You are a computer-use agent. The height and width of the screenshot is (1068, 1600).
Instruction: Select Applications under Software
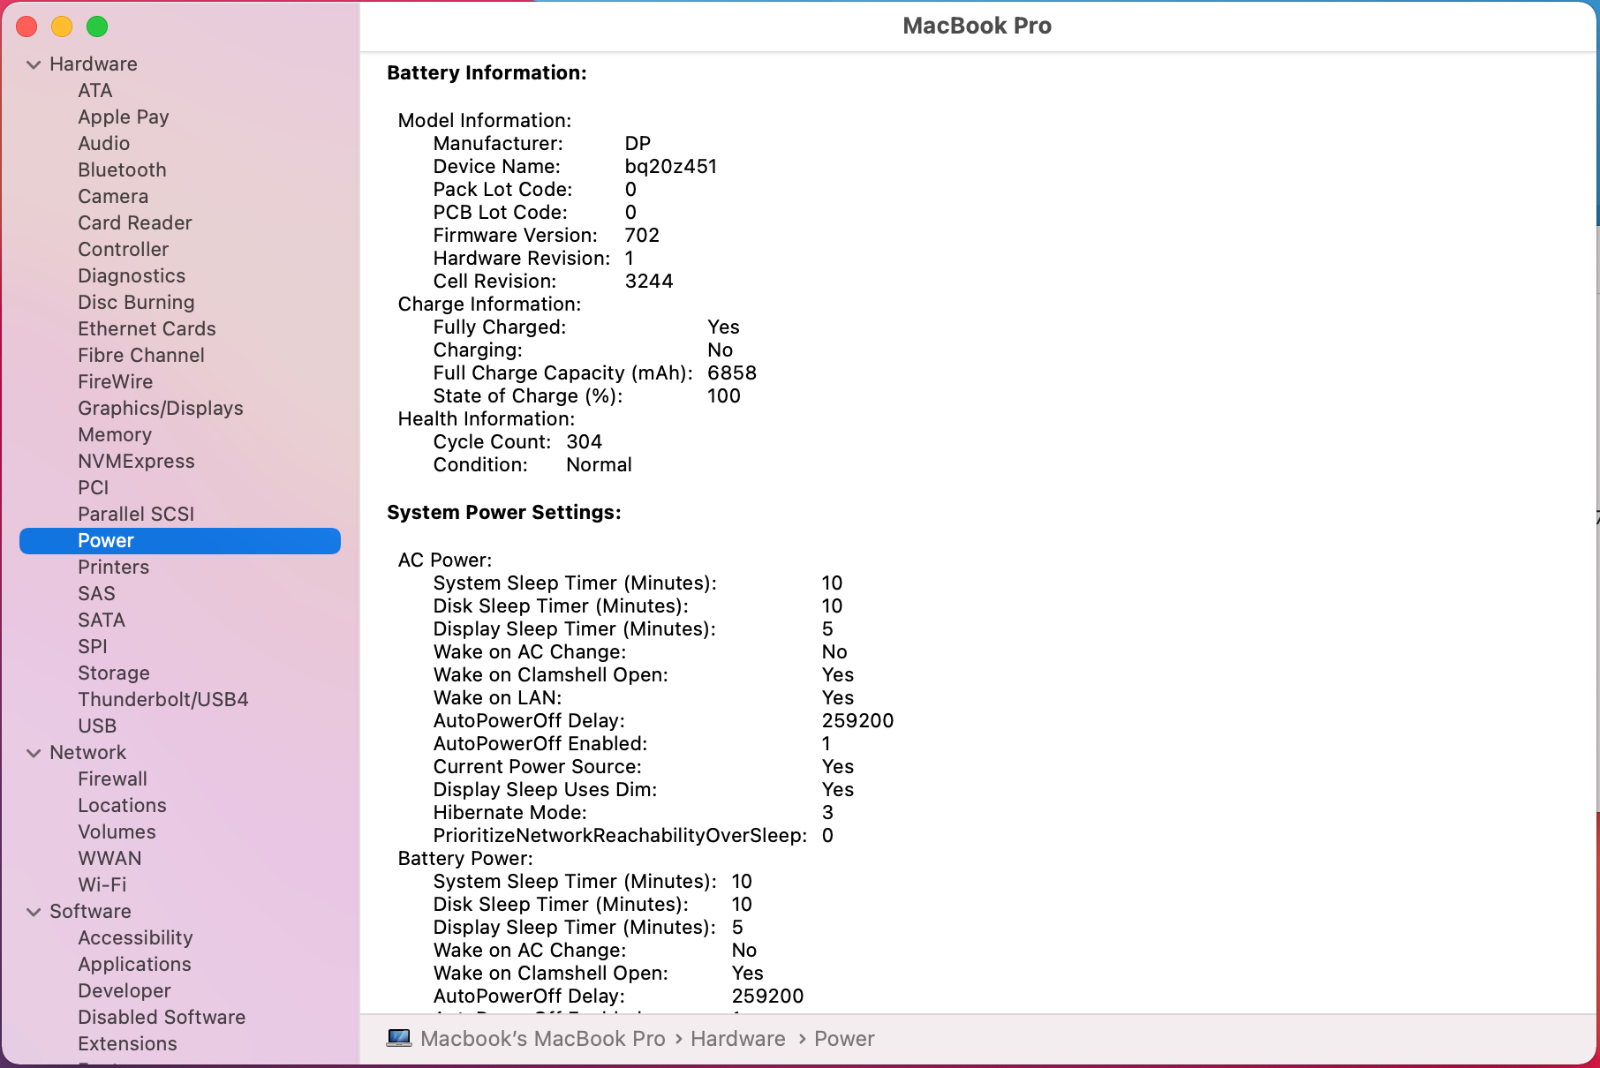[134, 964]
